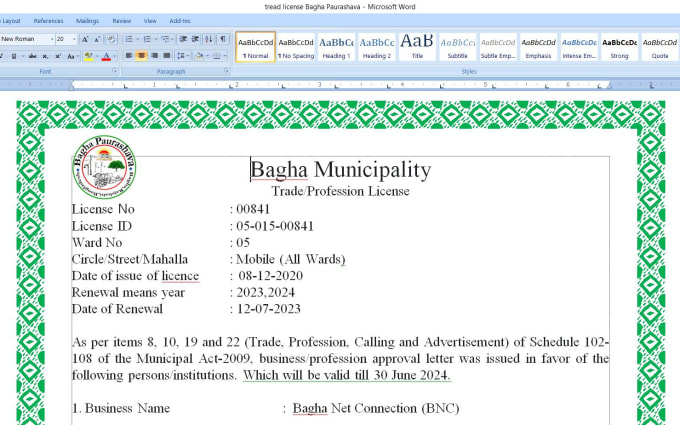Toggle center alignment
The width and height of the screenshot is (680, 425).
coord(141,56)
